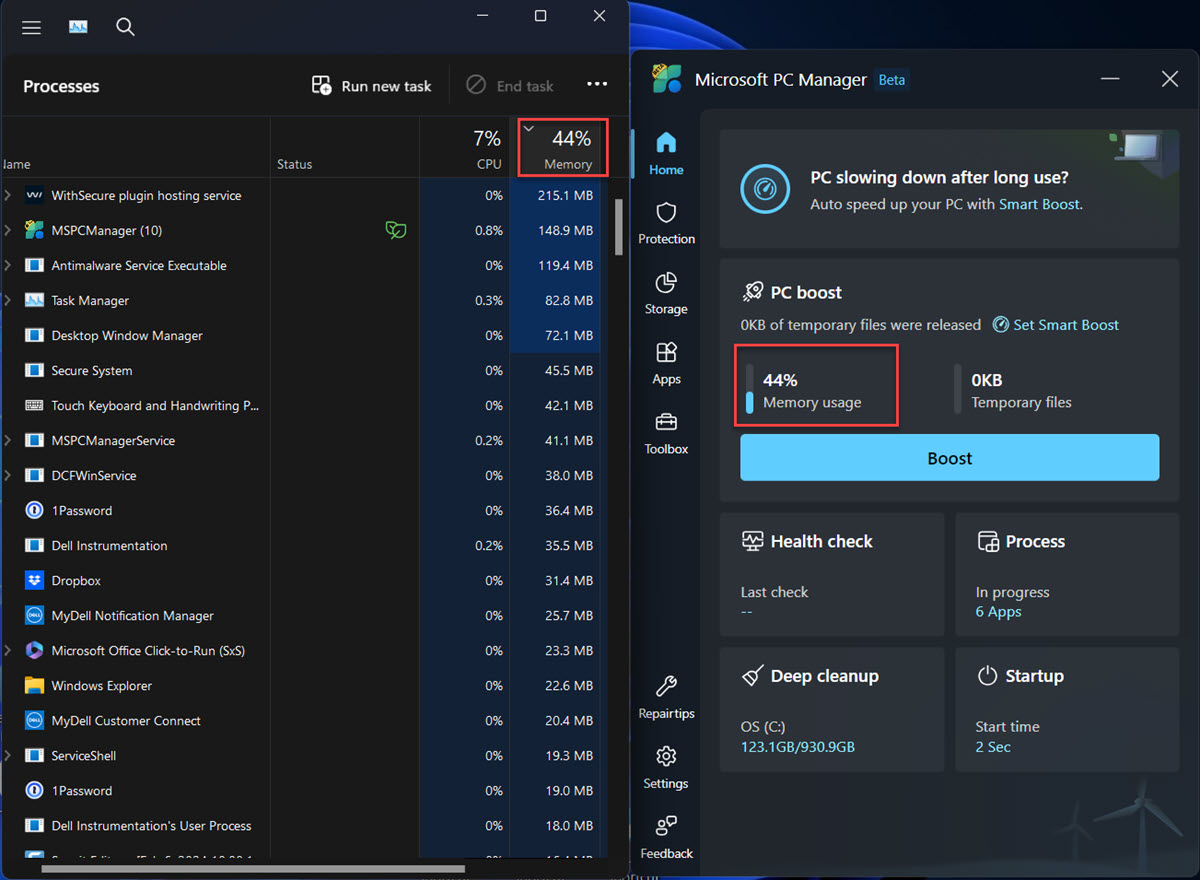Click the blue Boost button
This screenshot has width=1200, height=880.
949,458
